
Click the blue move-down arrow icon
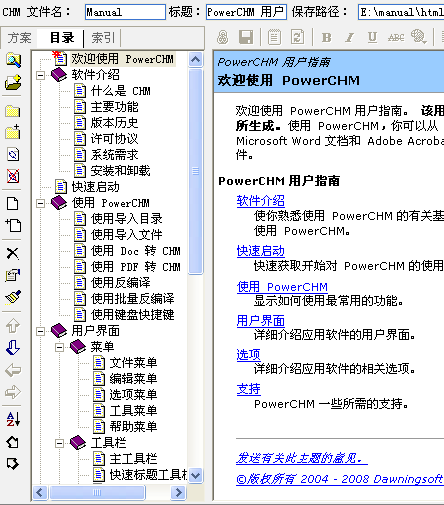pos(13,348)
